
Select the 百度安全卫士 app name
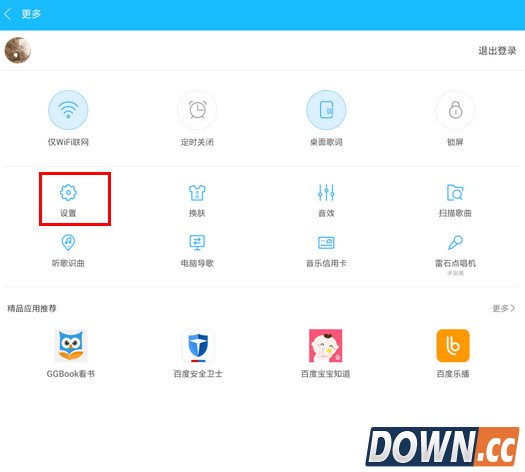[x=198, y=374]
